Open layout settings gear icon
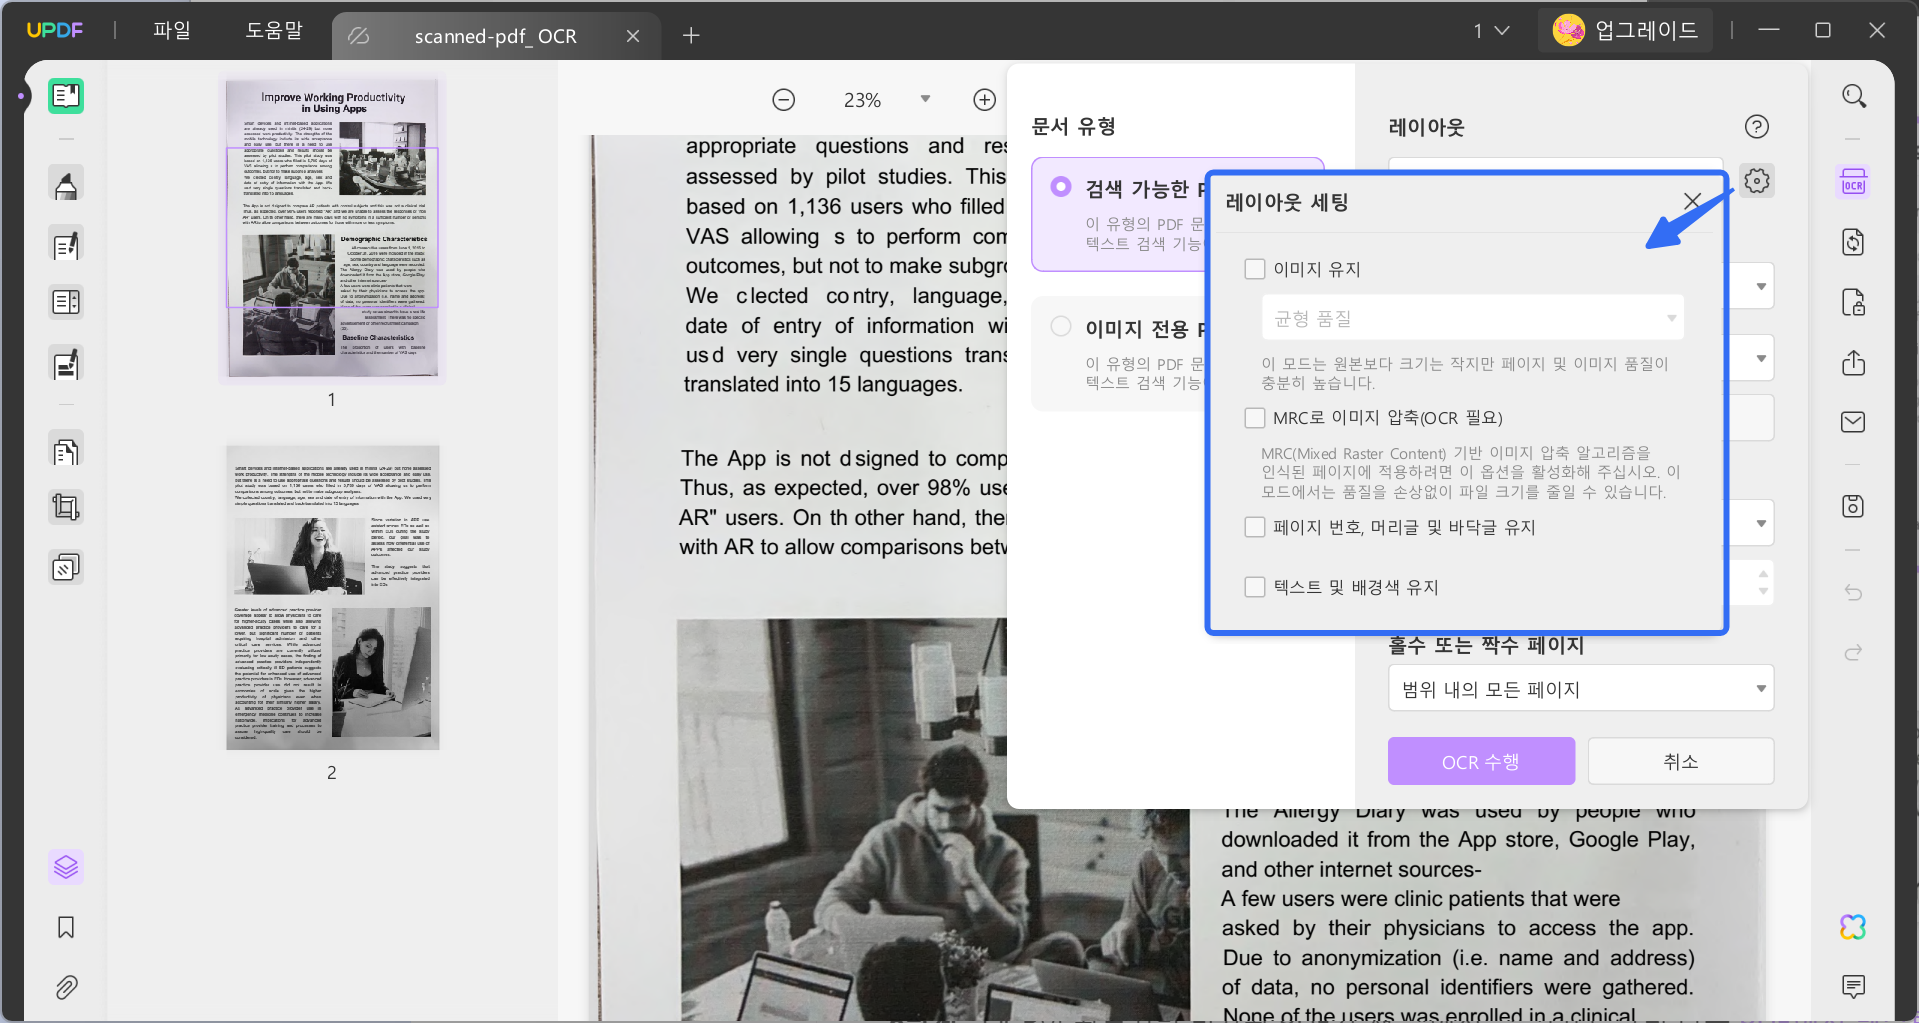Screen dimensions: 1919x1023 click(x=1757, y=181)
